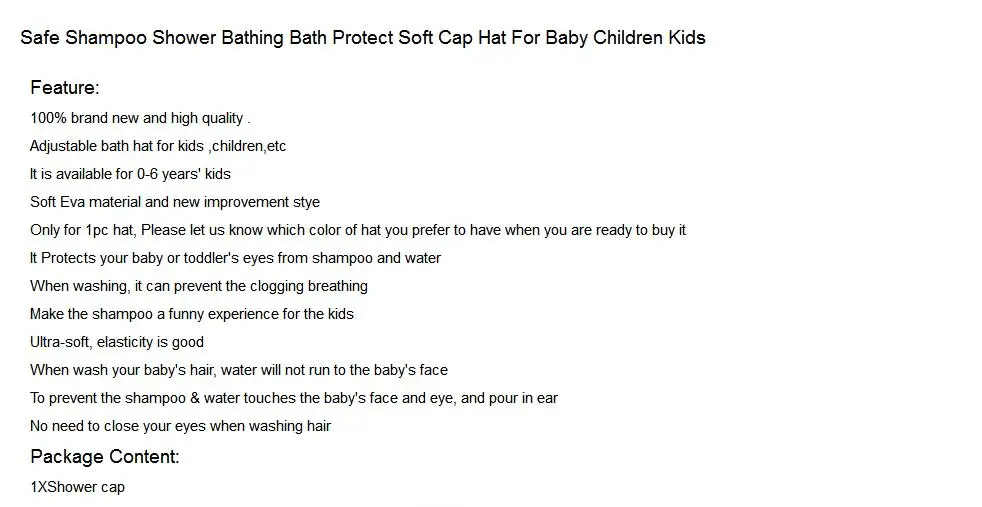The height and width of the screenshot is (507, 982).
Task: Click the '1XShower cap' text
Action: 78,487
